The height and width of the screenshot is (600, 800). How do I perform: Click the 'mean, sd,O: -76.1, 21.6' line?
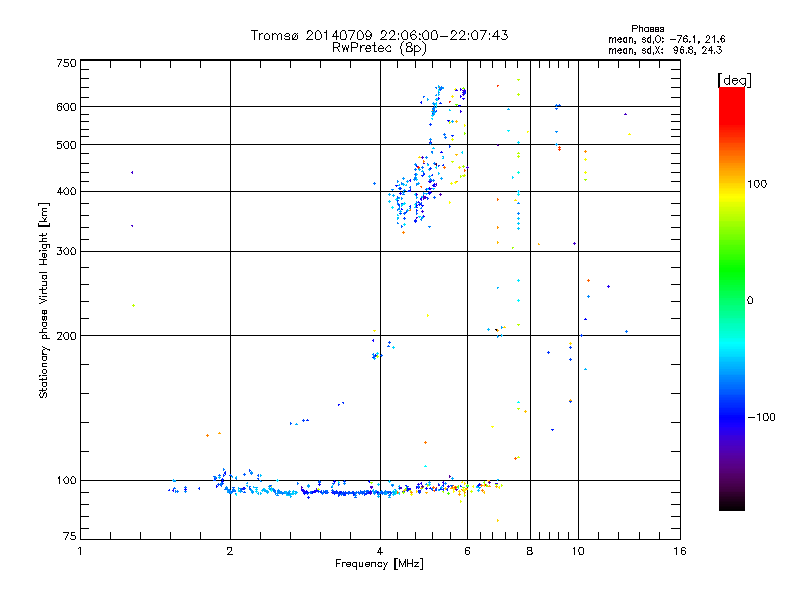click(666, 39)
